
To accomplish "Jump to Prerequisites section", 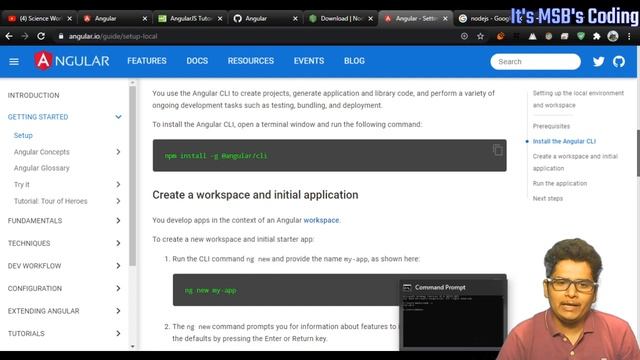I will click(551, 126).
